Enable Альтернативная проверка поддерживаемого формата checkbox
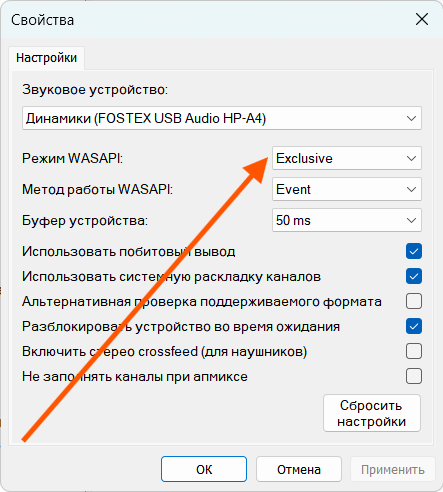The height and width of the screenshot is (492, 443). [414, 301]
